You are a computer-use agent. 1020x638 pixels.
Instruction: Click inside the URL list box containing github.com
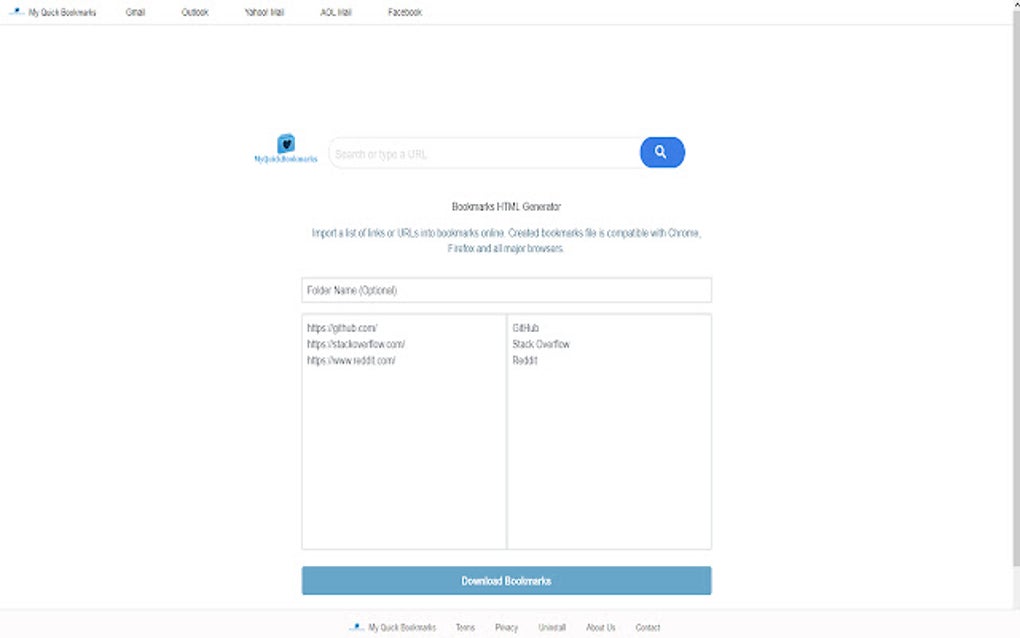[403, 430]
